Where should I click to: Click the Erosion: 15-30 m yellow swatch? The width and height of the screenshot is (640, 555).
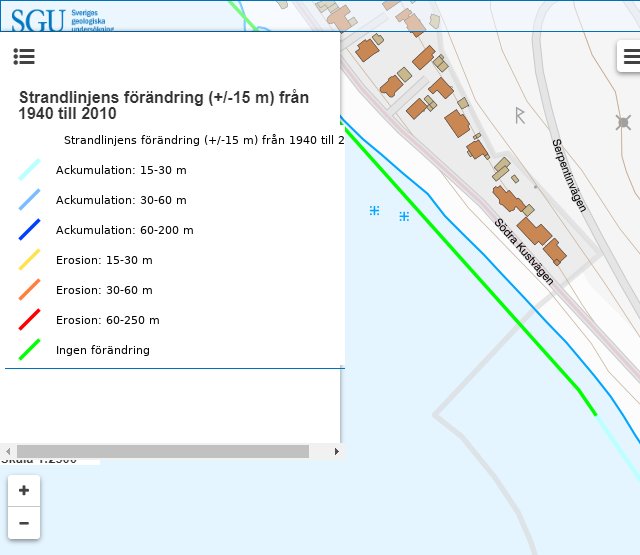[x=29, y=260]
